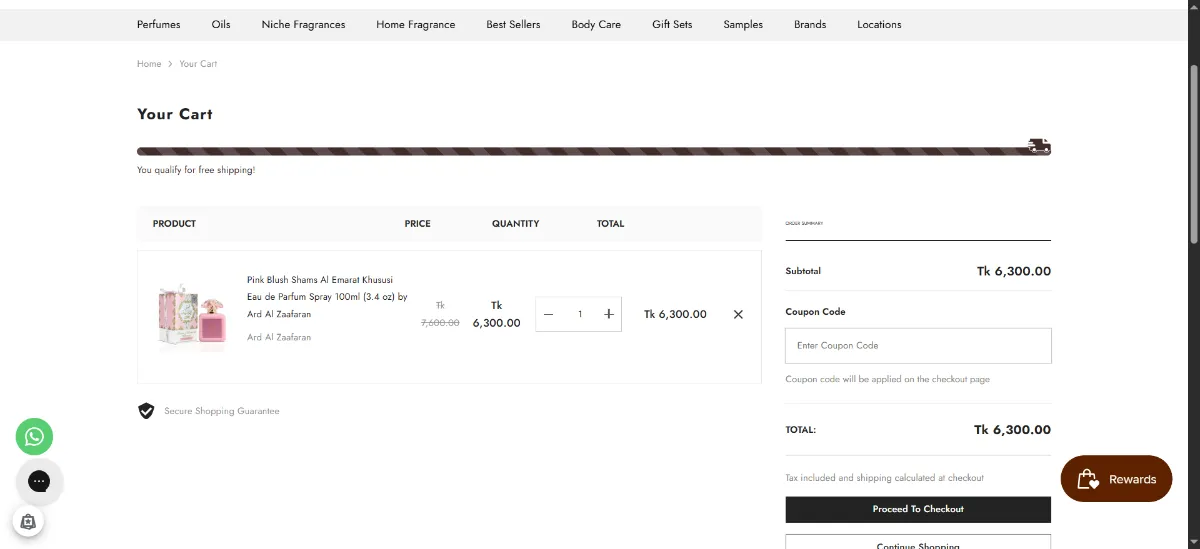Click the Ard Al Zaafaran vendor label

[x=279, y=338]
